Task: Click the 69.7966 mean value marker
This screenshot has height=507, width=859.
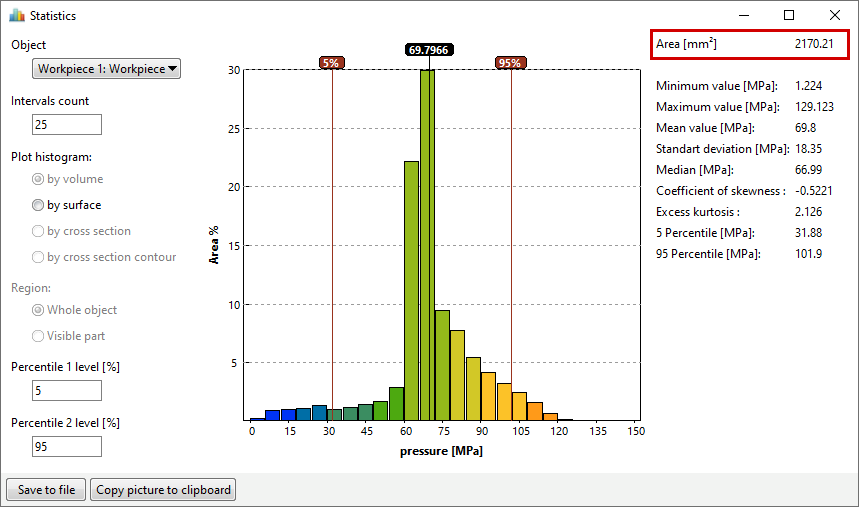Action: [428, 49]
